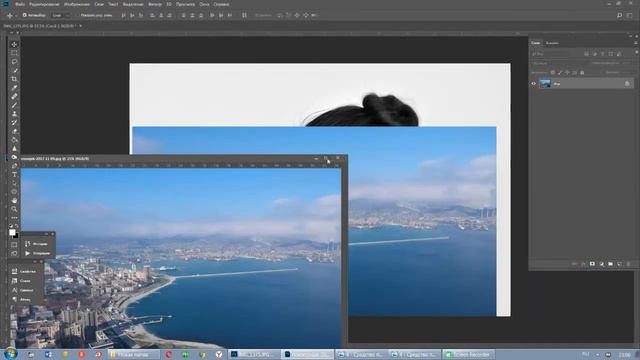Open the Image menu
The image size is (640, 360).
coord(76,4)
